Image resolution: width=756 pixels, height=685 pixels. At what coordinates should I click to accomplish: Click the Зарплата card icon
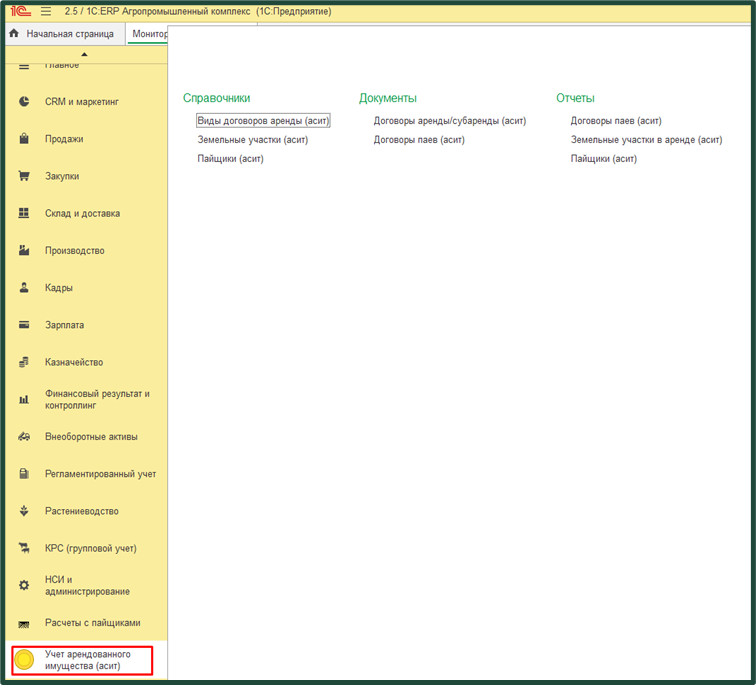[x=24, y=325]
